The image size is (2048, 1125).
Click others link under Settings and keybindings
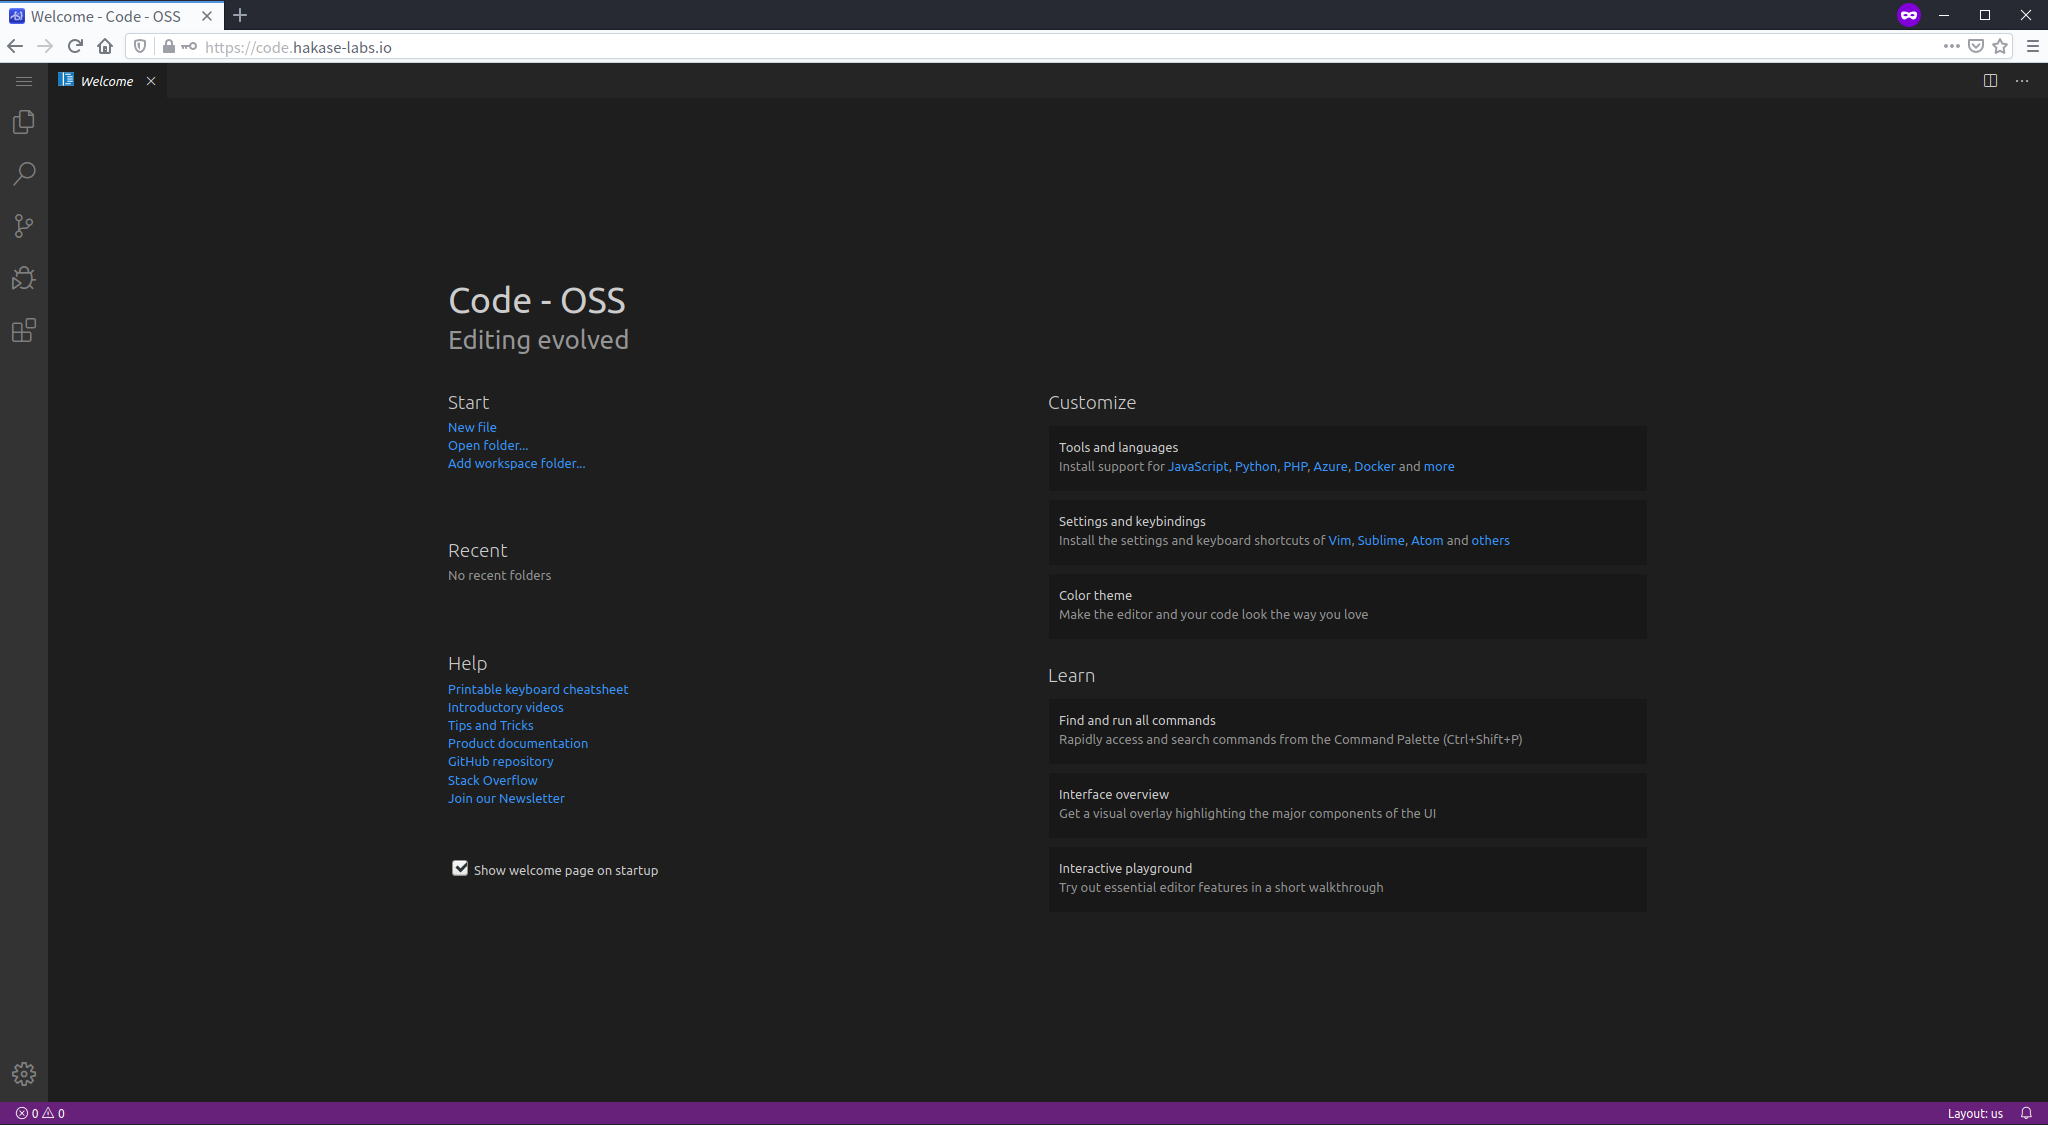tap(1490, 540)
